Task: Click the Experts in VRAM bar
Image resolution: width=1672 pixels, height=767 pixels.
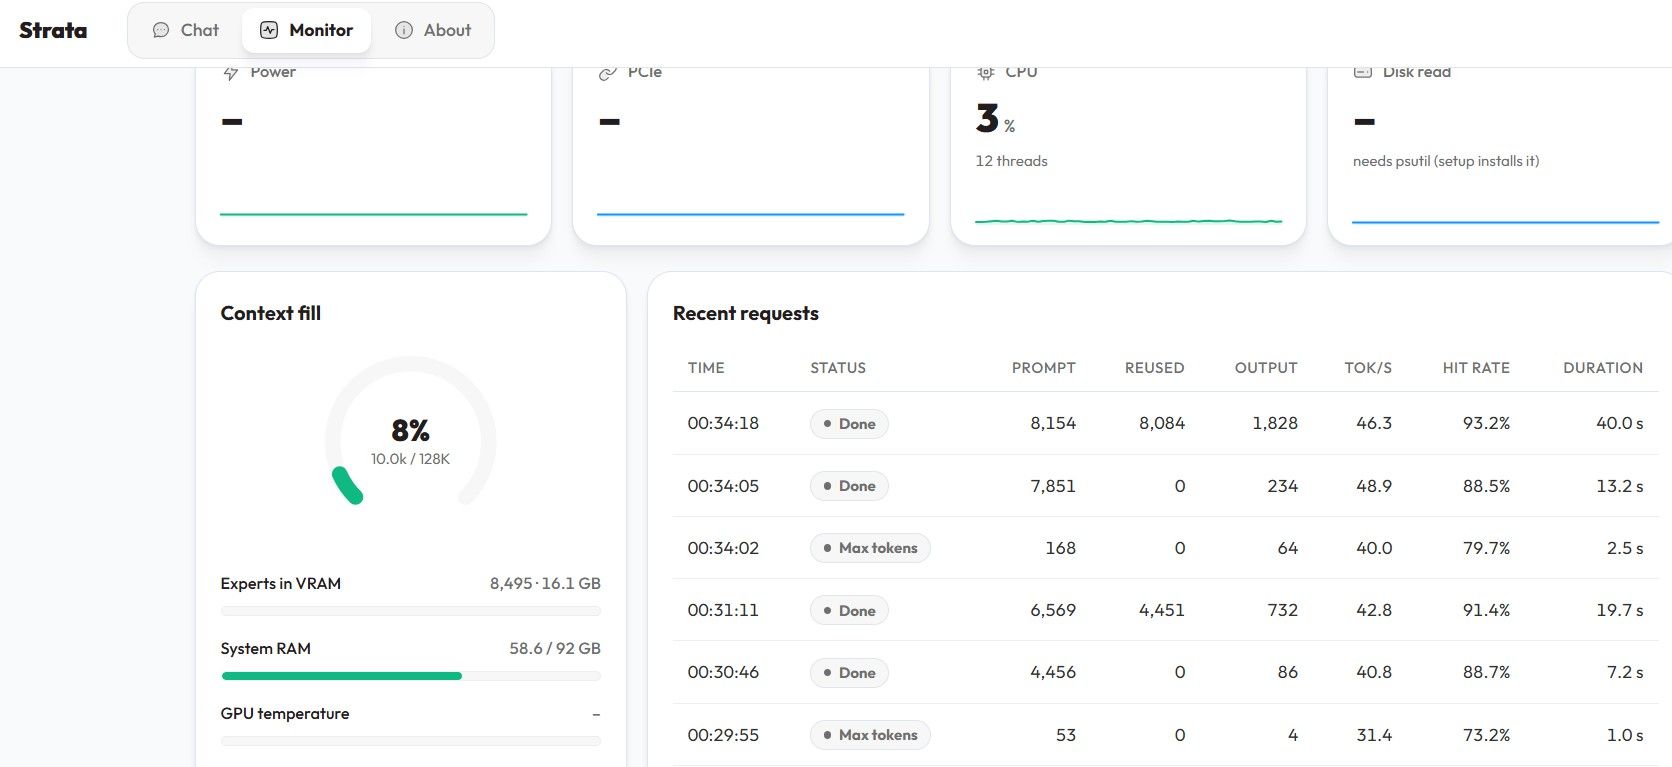Action: [411, 611]
